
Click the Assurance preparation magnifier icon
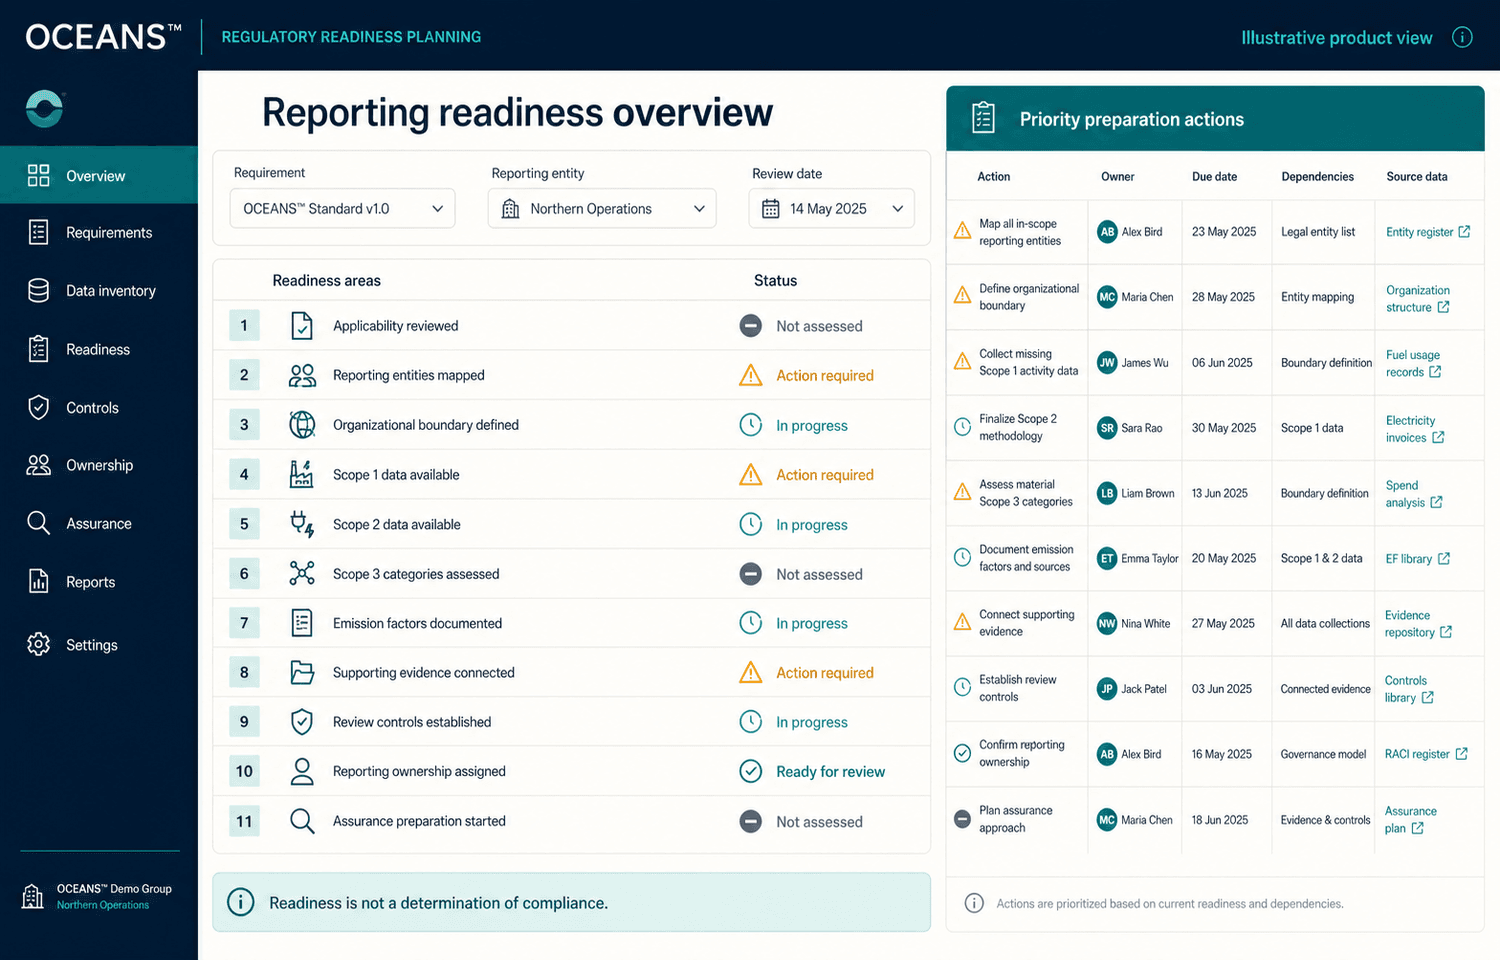pos(302,821)
